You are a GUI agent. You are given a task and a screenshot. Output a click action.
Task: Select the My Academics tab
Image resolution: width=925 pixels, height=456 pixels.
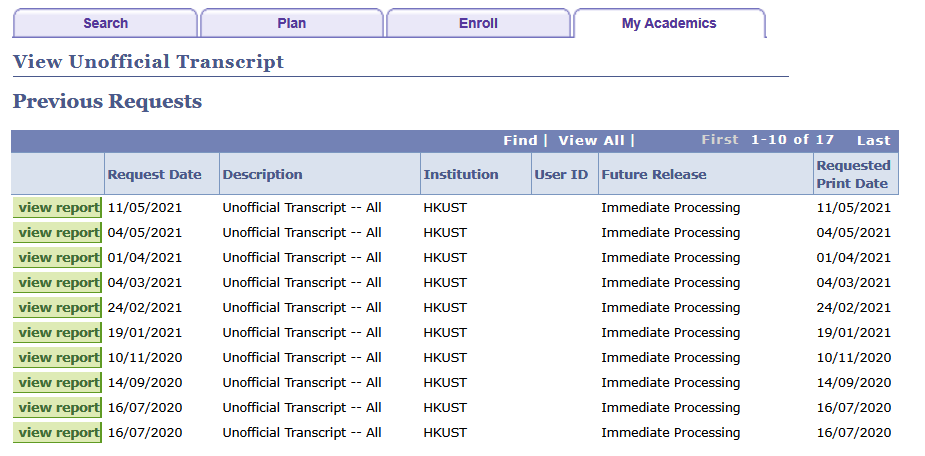pyautogui.click(x=669, y=24)
